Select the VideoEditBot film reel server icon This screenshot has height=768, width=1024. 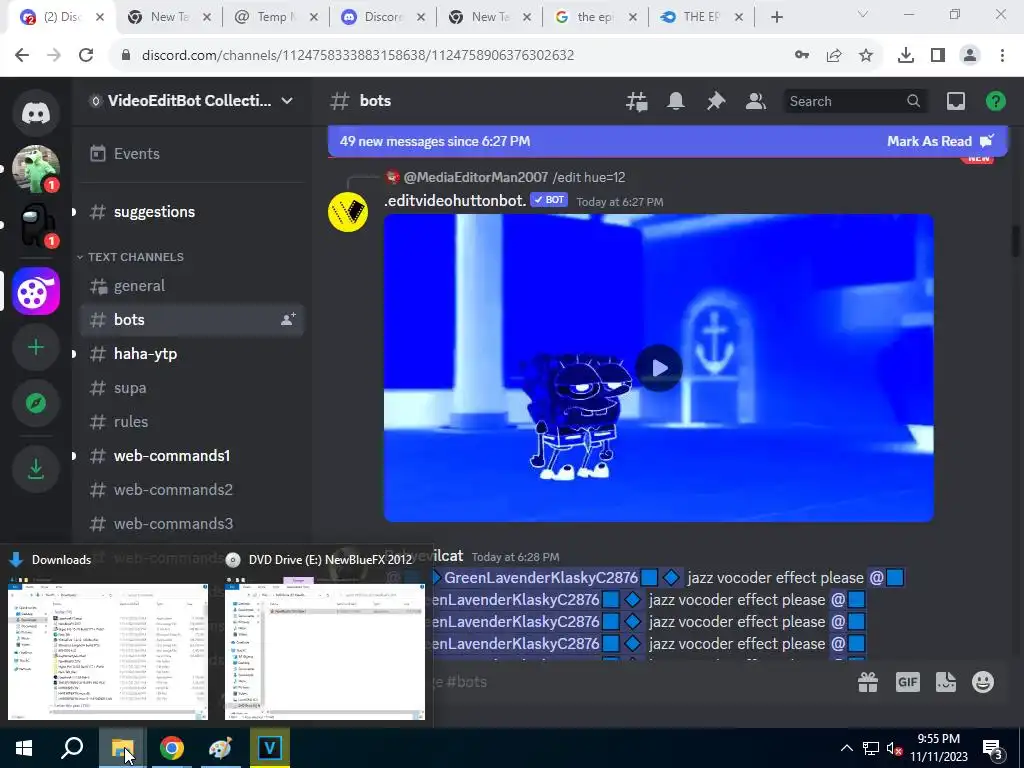[x=36, y=291]
